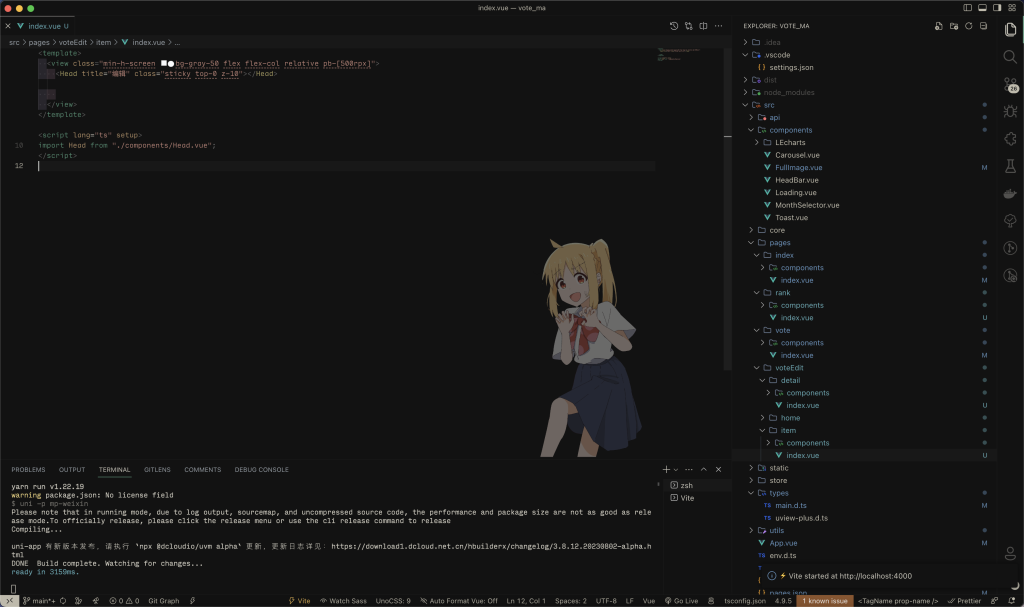The height and width of the screenshot is (607, 1024).
Task: Switch to the PROBLEMS panel tab
Action: [28, 469]
